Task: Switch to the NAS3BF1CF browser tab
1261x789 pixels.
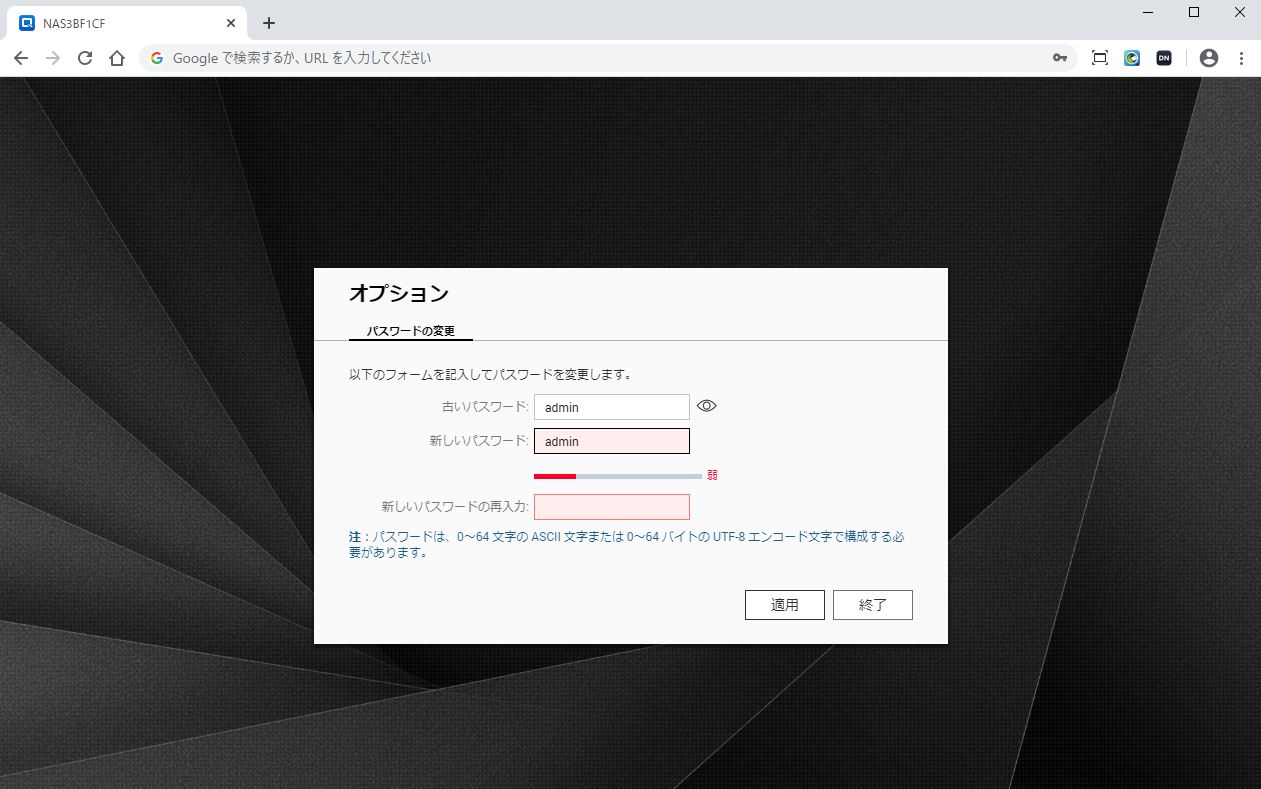Action: [120, 23]
